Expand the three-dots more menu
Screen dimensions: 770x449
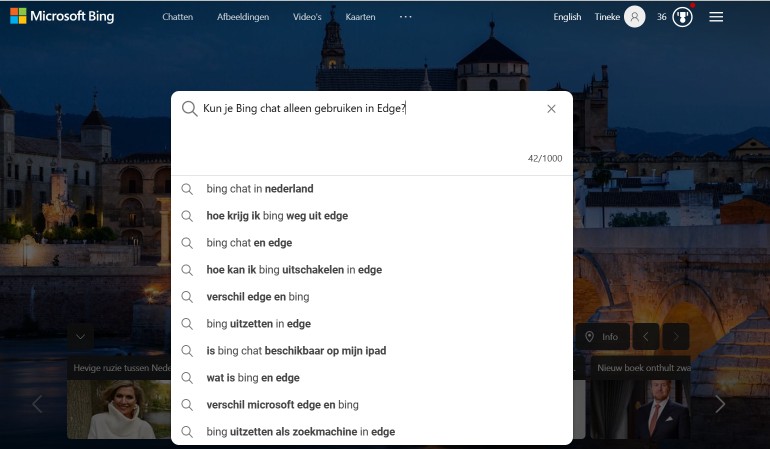click(x=406, y=17)
